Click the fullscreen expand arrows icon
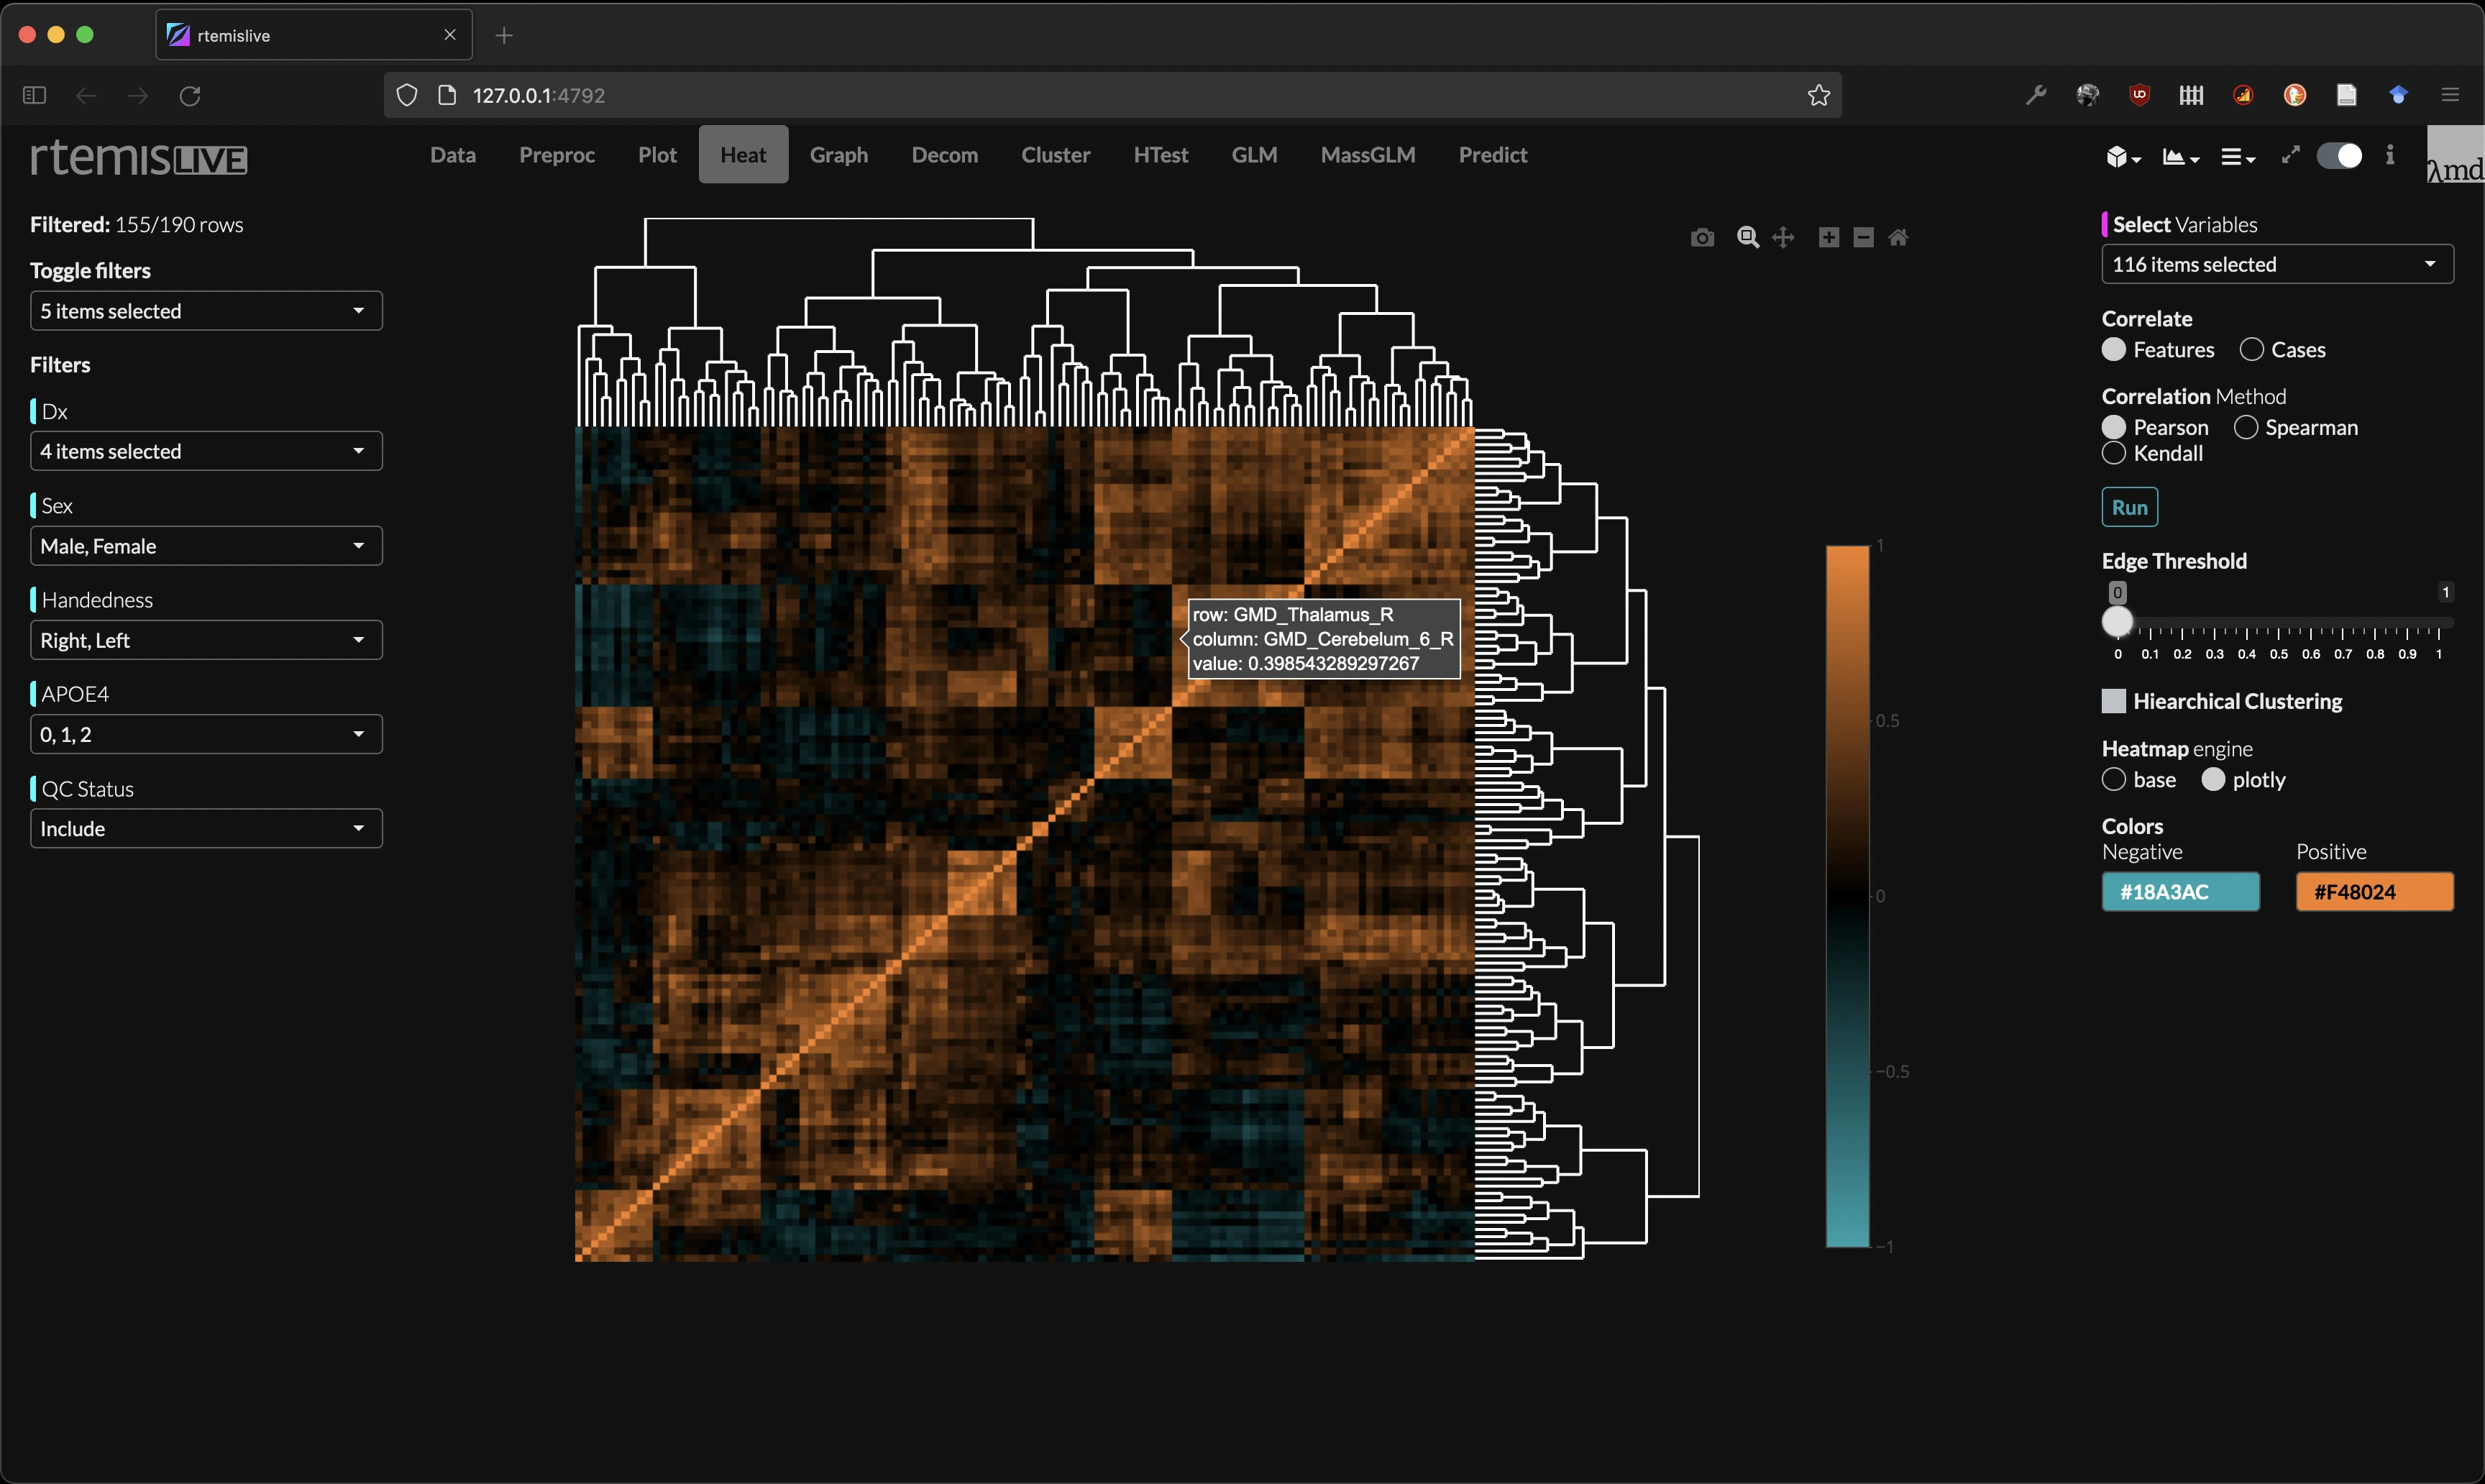 (2290, 155)
